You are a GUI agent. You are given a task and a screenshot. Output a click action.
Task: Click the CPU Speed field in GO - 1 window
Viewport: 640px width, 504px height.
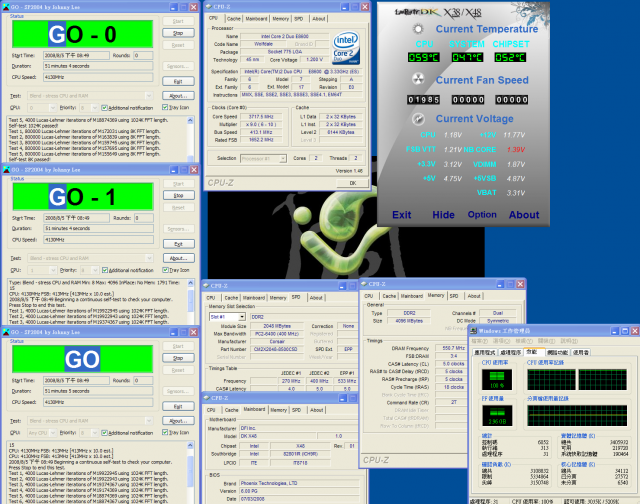pyautogui.click(x=98, y=240)
